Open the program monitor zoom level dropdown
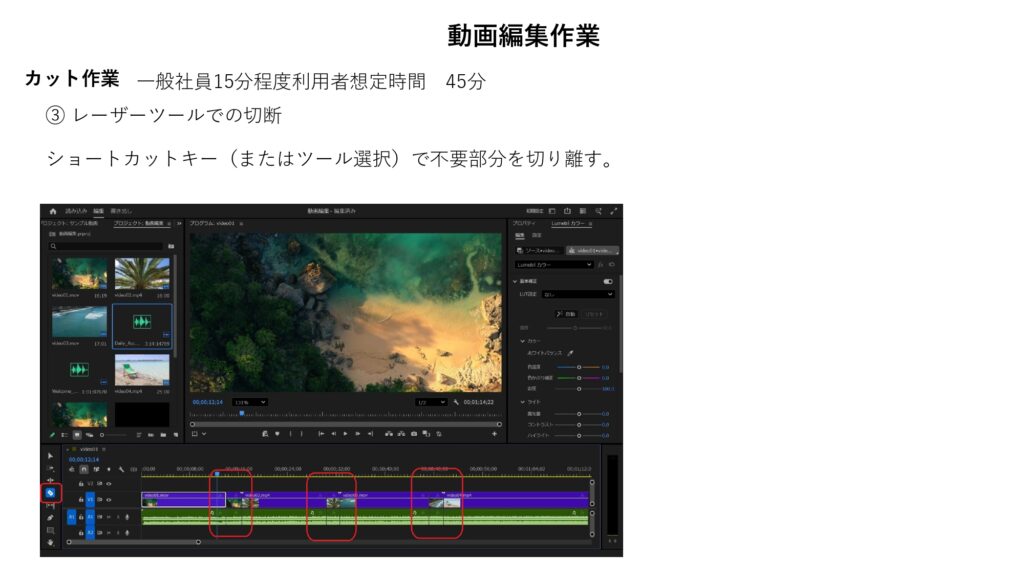 coord(250,402)
